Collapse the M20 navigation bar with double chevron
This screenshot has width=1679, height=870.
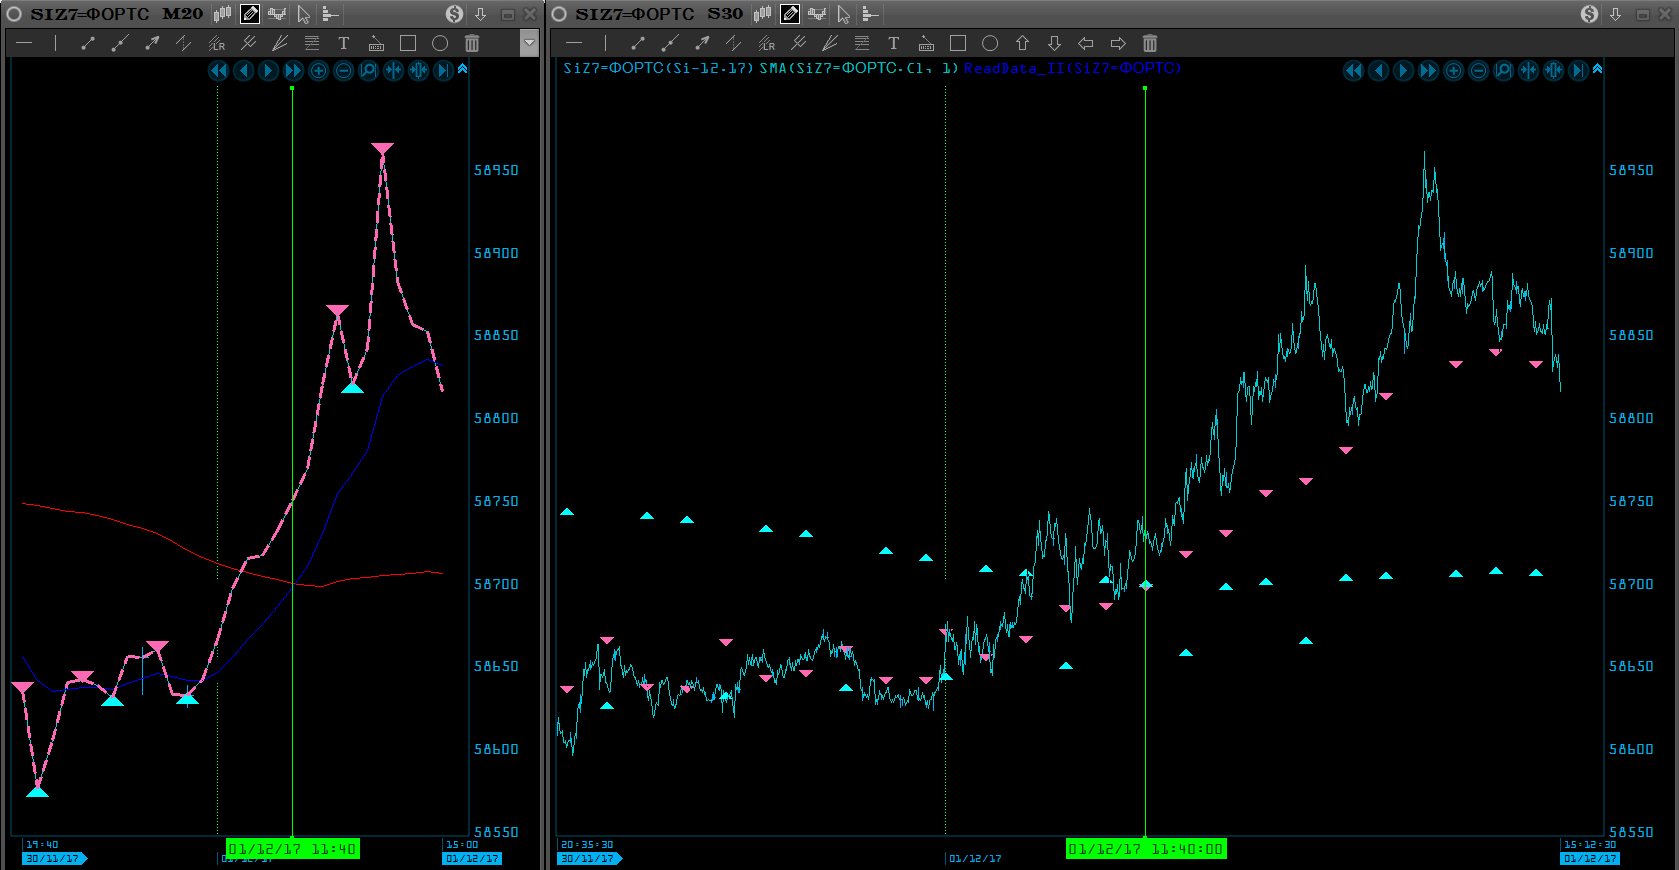[x=462, y=69]
